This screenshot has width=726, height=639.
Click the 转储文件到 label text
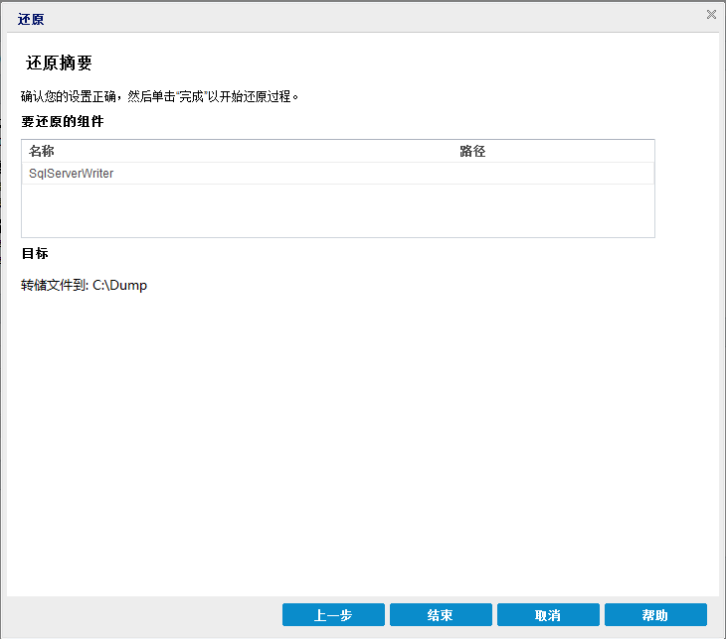pyautogui.click(x=54, y=285)
